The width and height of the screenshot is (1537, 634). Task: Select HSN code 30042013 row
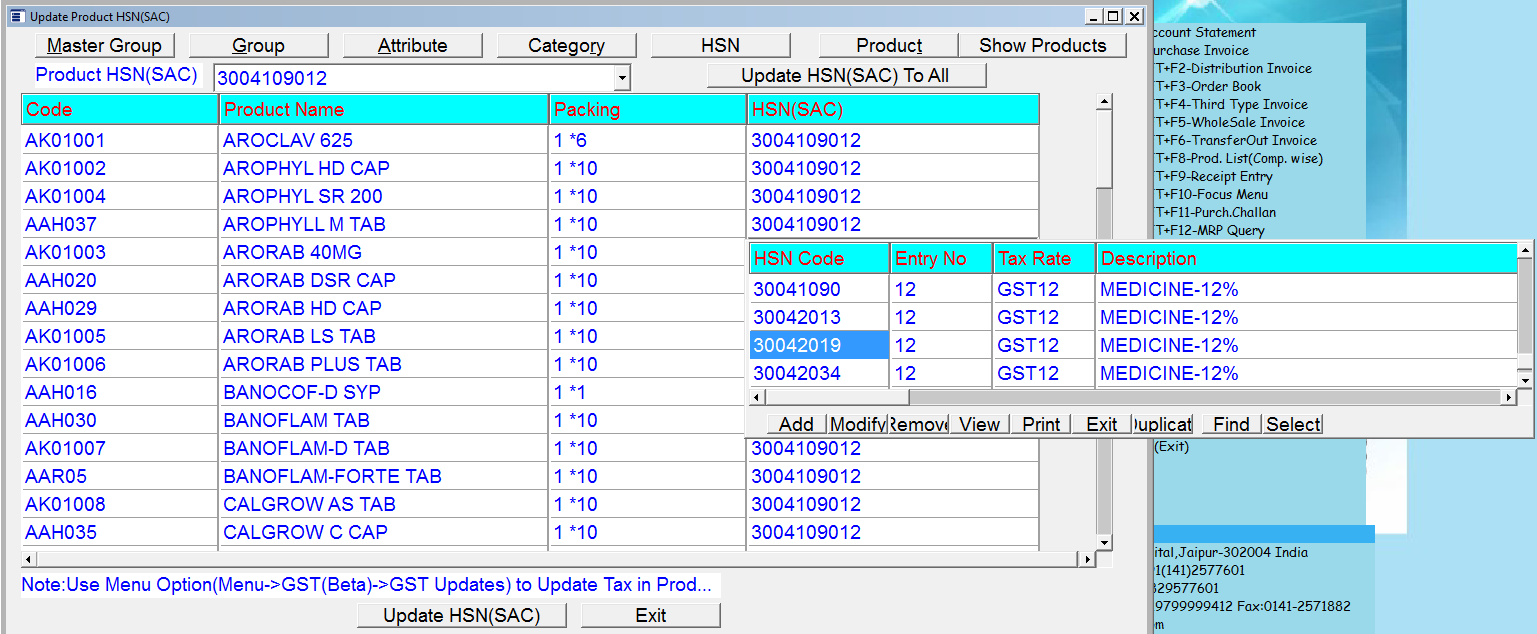1133,317
